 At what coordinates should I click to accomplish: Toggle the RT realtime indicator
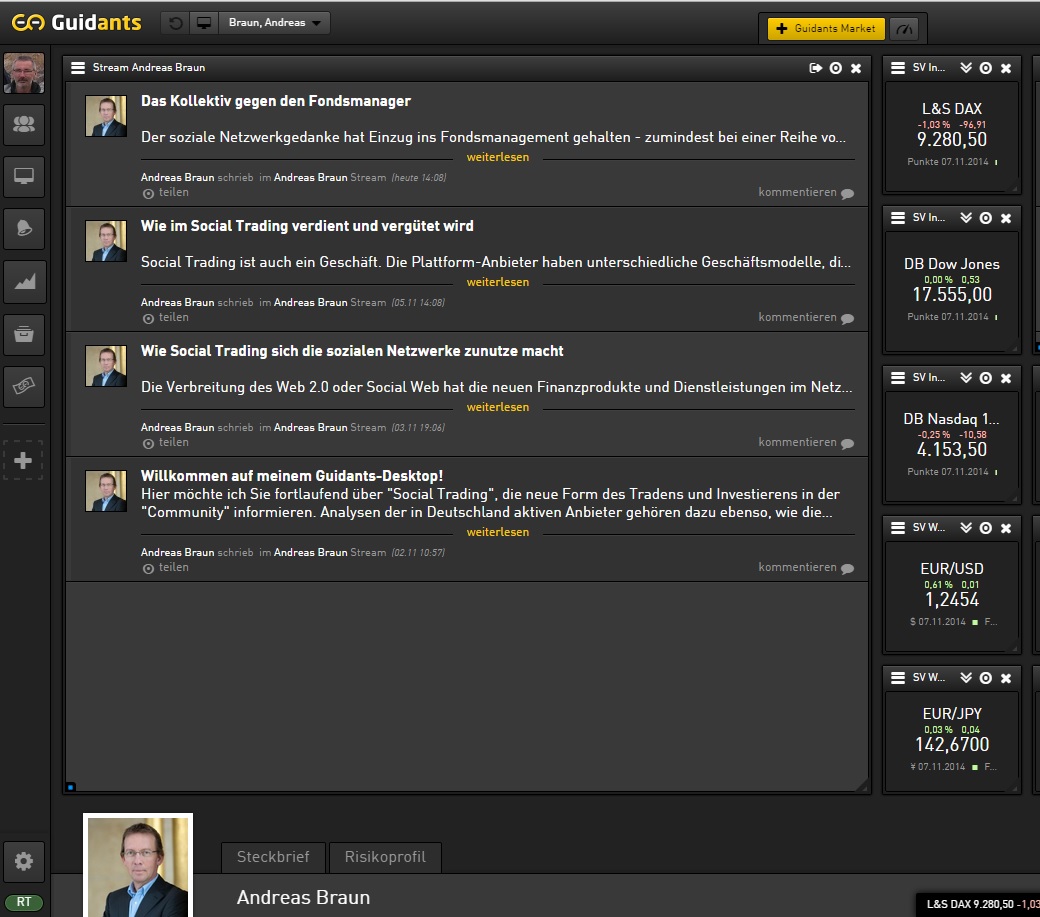tap(23, 902)
